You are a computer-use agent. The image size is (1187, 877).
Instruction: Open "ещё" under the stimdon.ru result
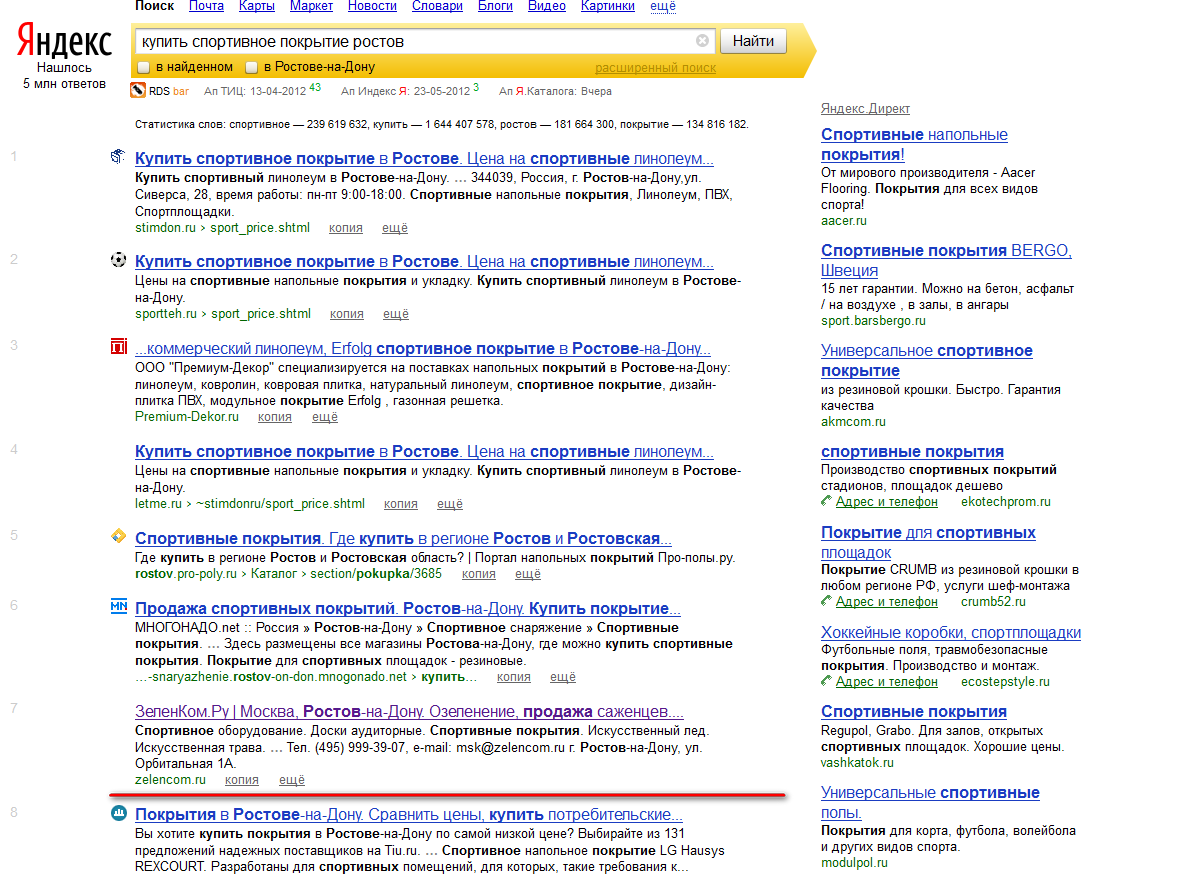[x=395, y=228]
